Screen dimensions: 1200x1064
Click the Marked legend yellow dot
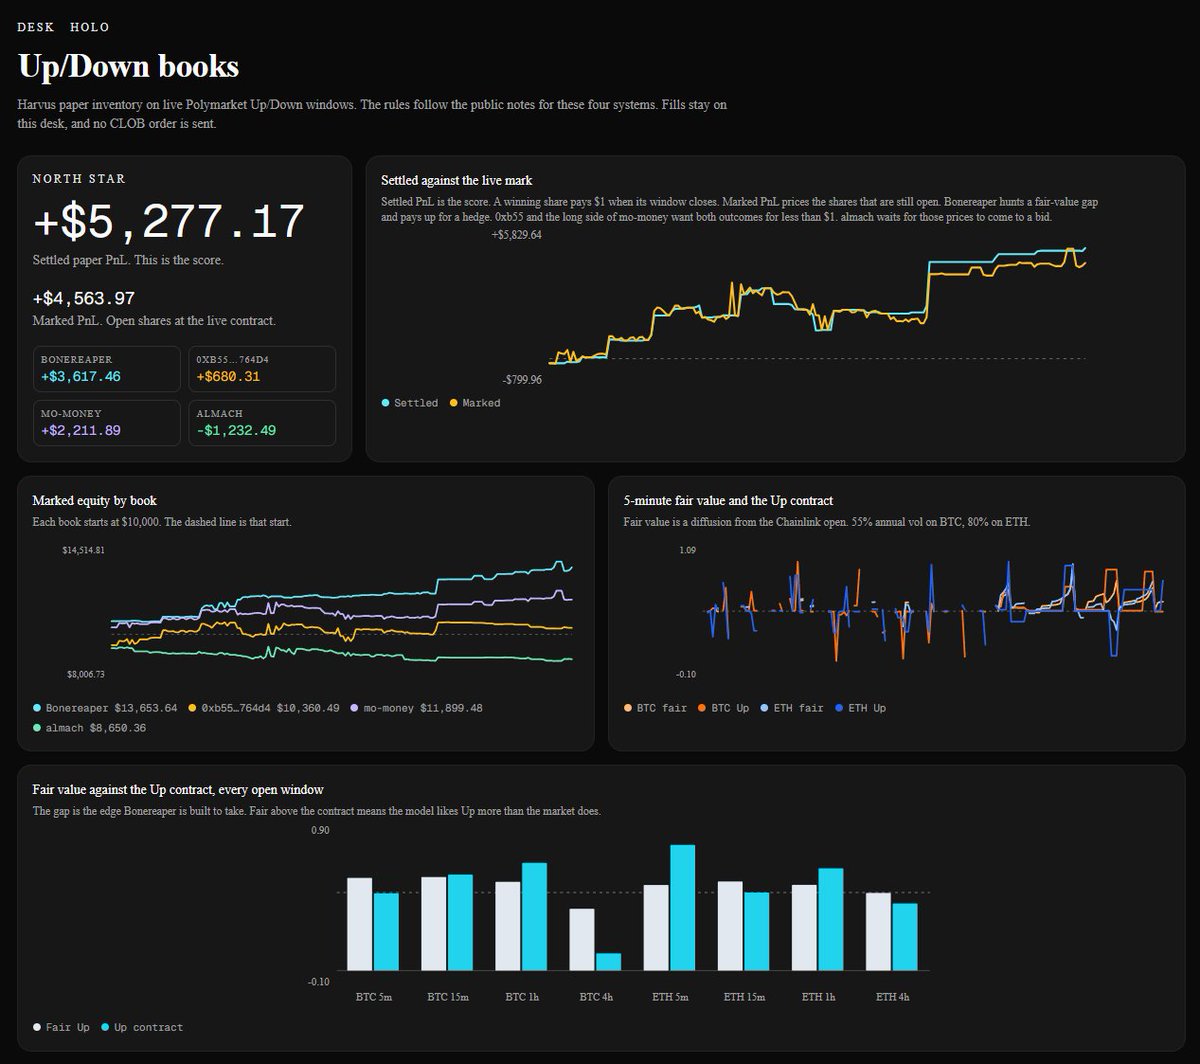coord(454,403)
